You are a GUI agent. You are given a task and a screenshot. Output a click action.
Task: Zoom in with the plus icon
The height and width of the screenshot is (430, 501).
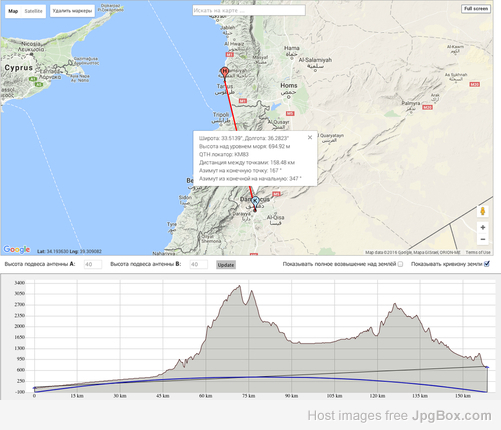[x=483, y=227]
